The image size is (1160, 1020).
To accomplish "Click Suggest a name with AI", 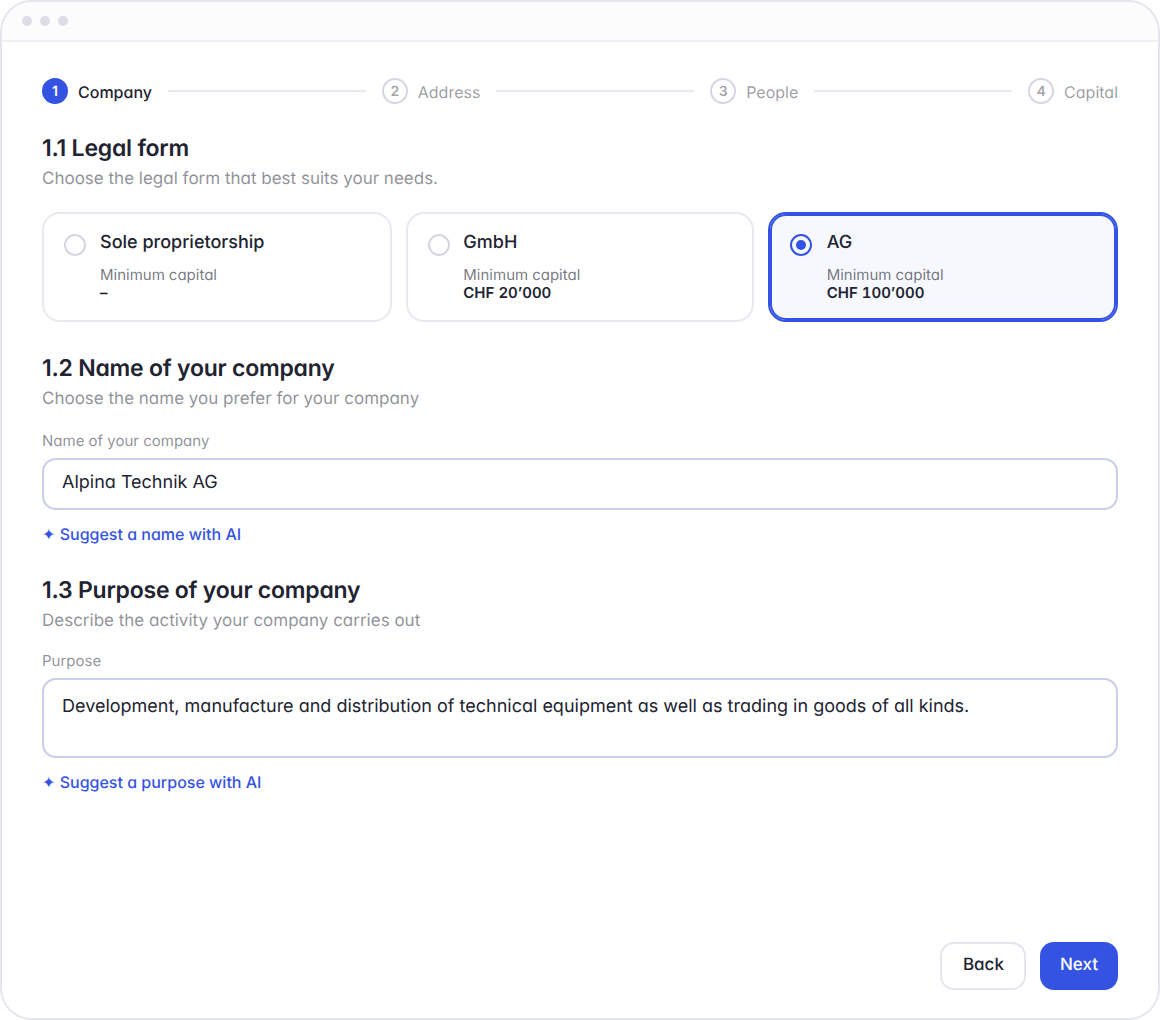I will coord(142,534).
